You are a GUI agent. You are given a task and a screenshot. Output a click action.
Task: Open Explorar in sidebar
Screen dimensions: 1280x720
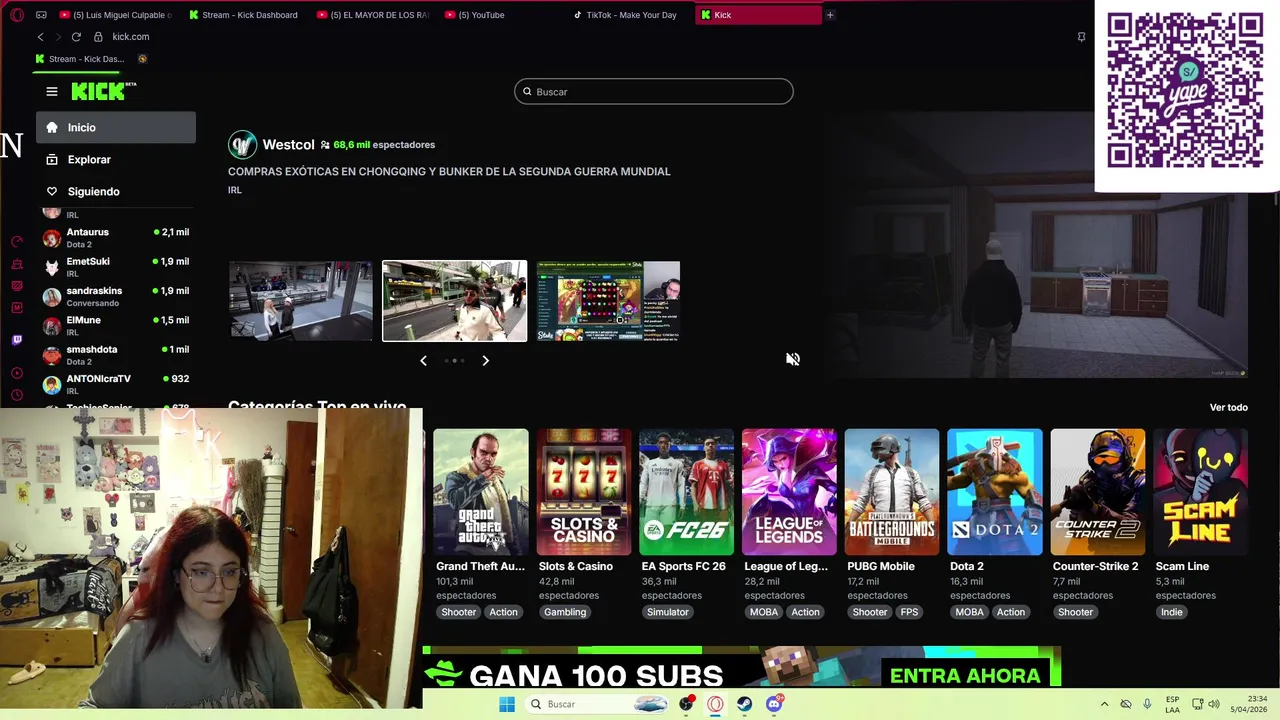point(116,159)
